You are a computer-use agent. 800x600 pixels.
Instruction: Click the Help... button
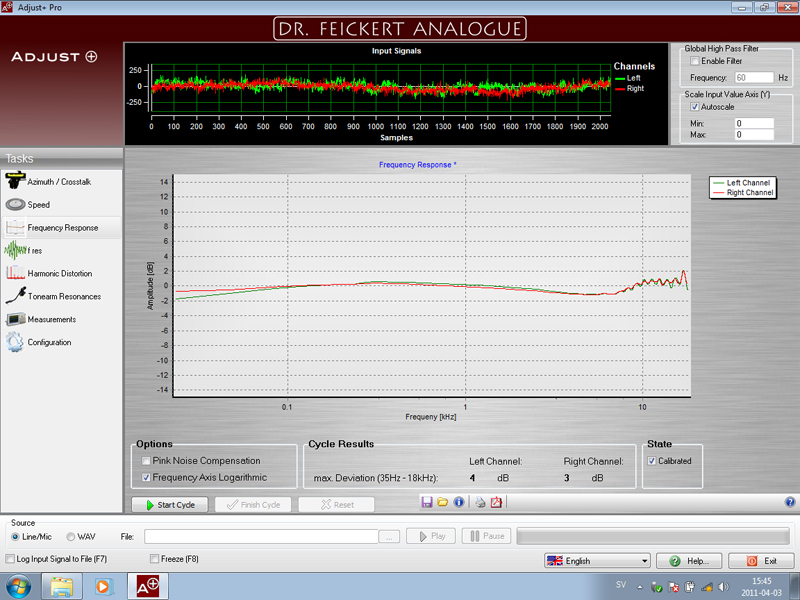689,561
